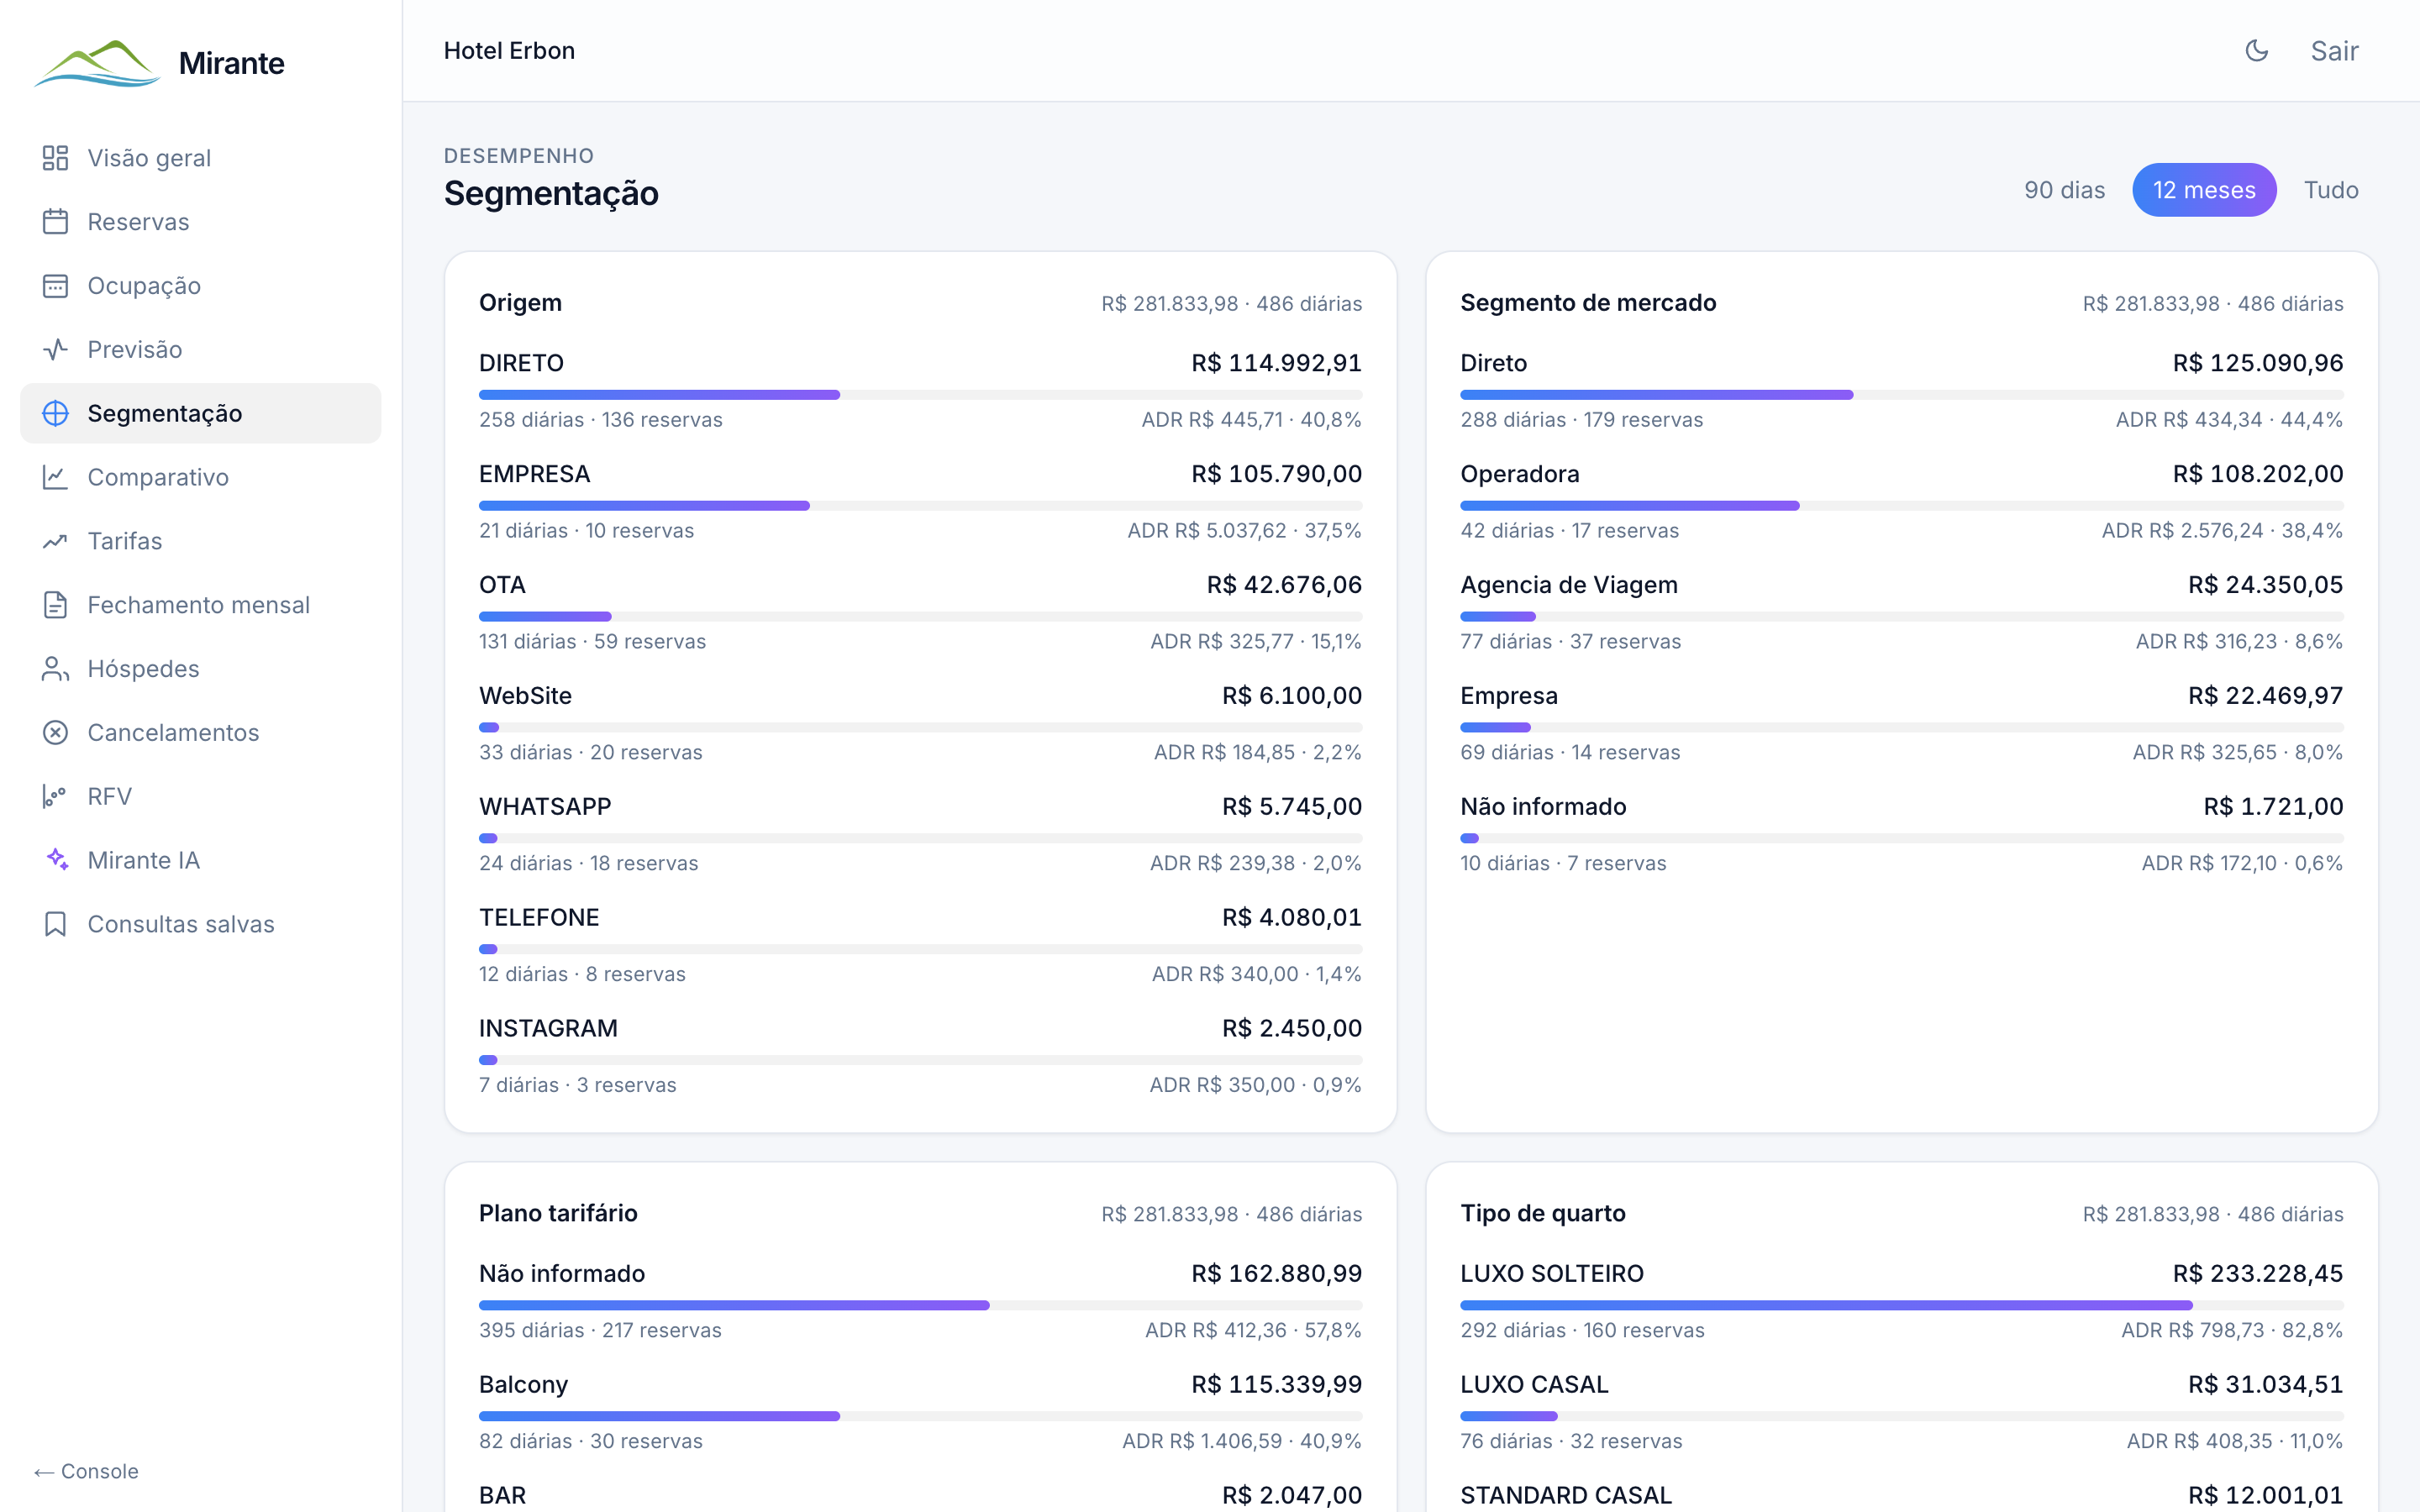Open Fechamento mensal report
The width and height of the screenshot is (2420, 1512).
pos(200,605)
